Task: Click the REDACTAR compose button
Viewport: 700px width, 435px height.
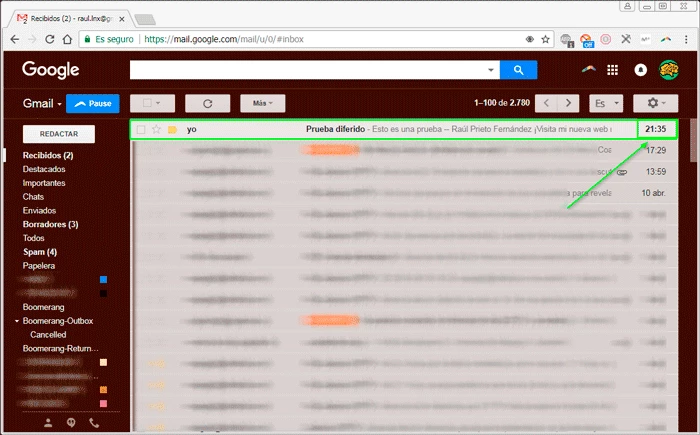Action: click(x=59, y=134)
